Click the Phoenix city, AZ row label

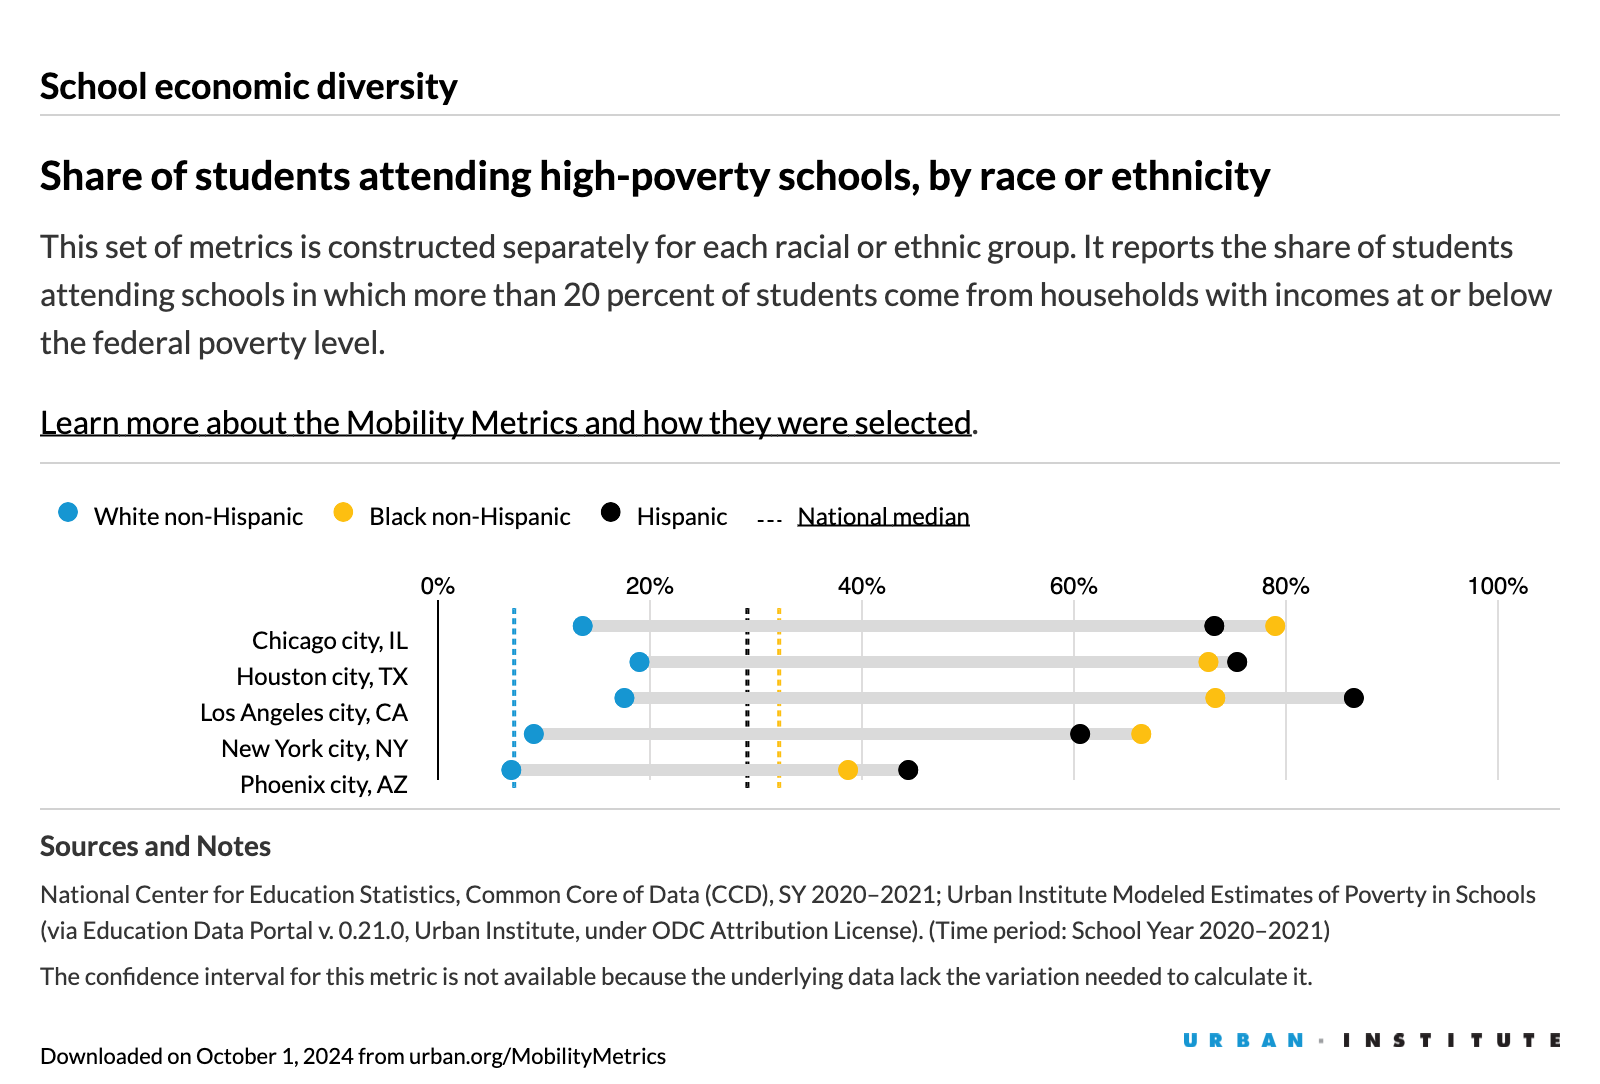(323, 784)
